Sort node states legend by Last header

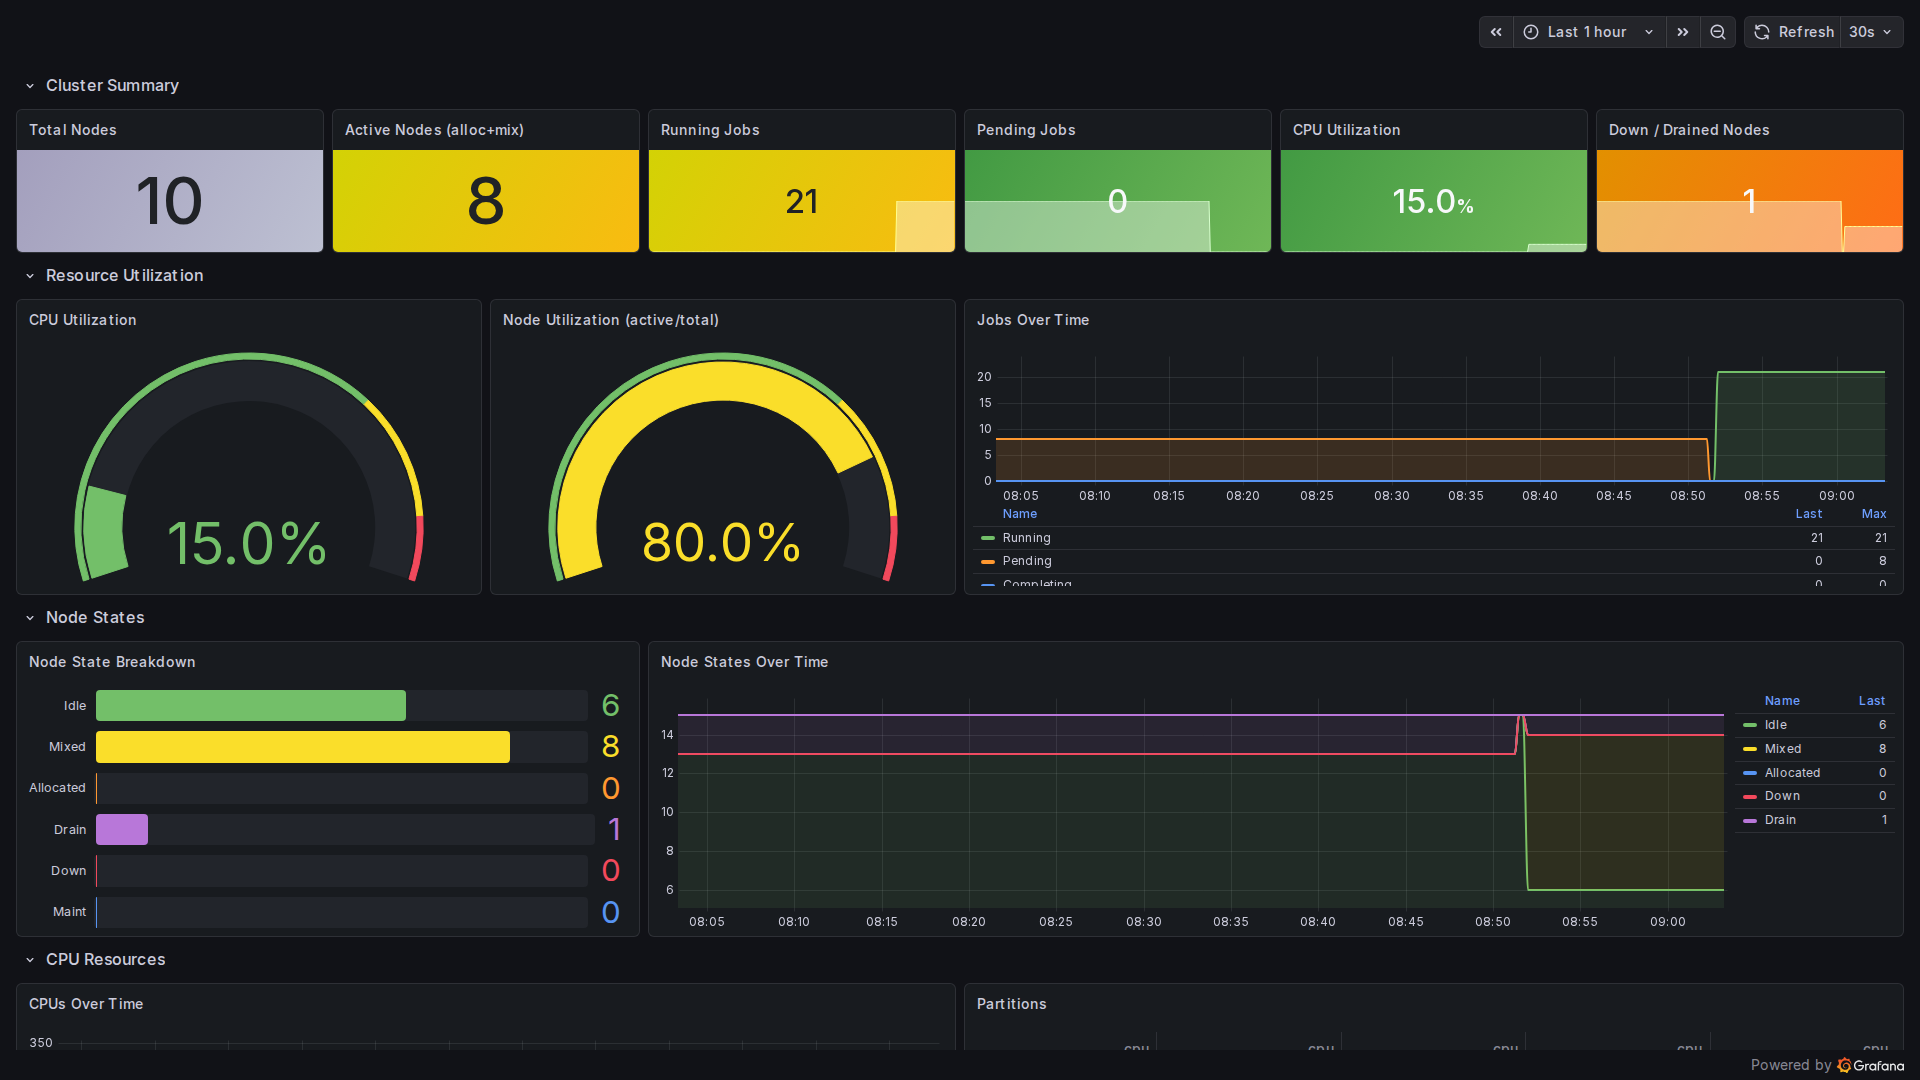pyautogui.click(x=1872, y=701)
